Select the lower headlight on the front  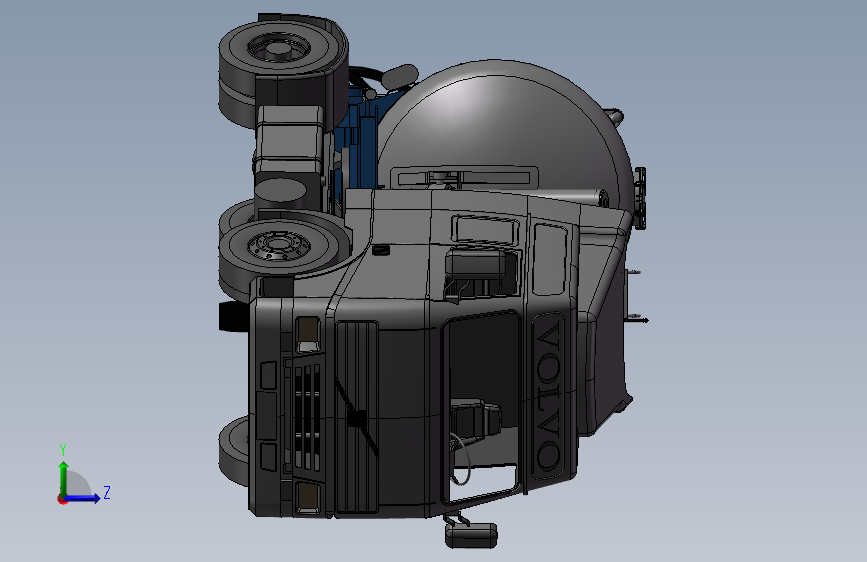pyautogui.click(x=308, y=498)
